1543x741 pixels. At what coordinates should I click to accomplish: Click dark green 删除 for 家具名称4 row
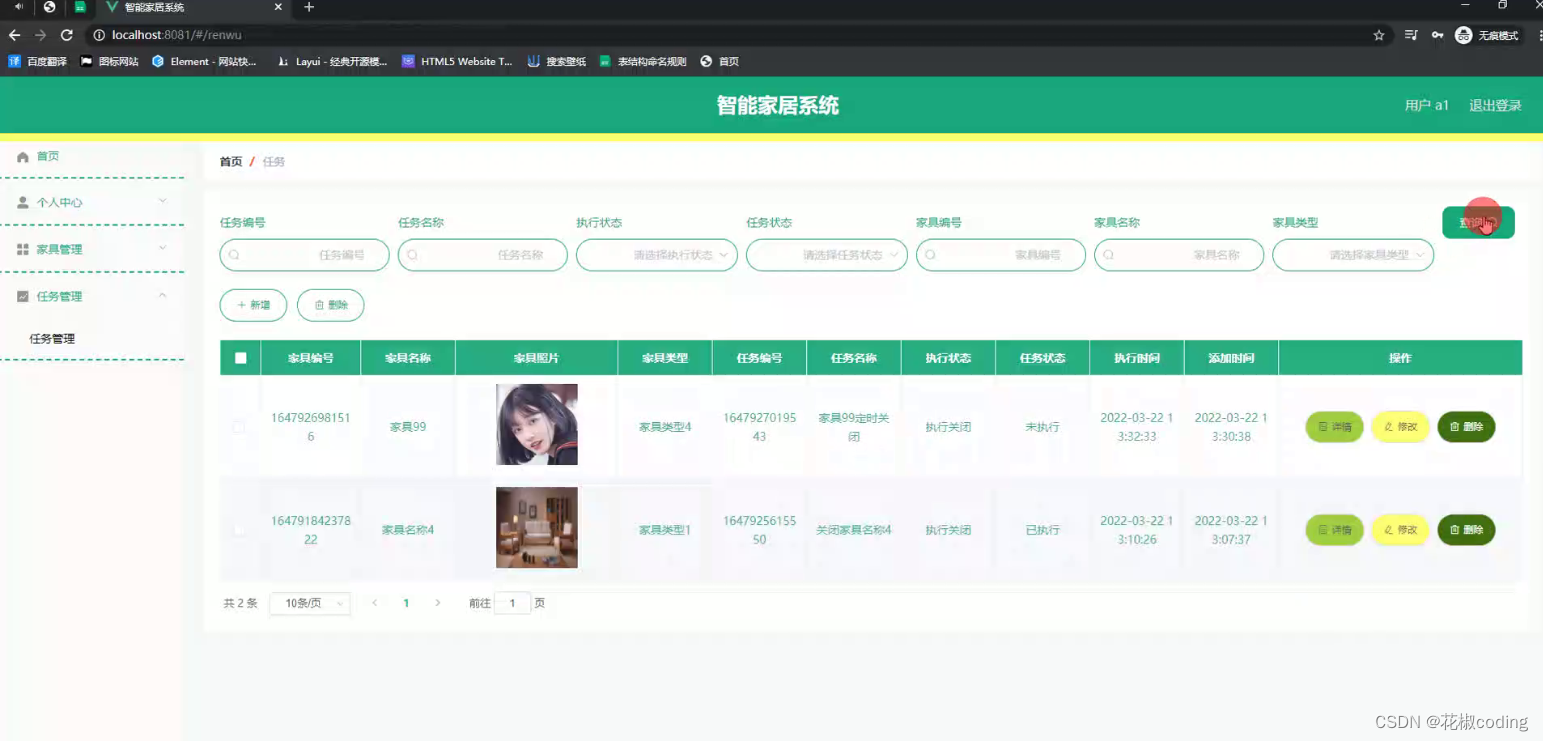point(1466,530)
